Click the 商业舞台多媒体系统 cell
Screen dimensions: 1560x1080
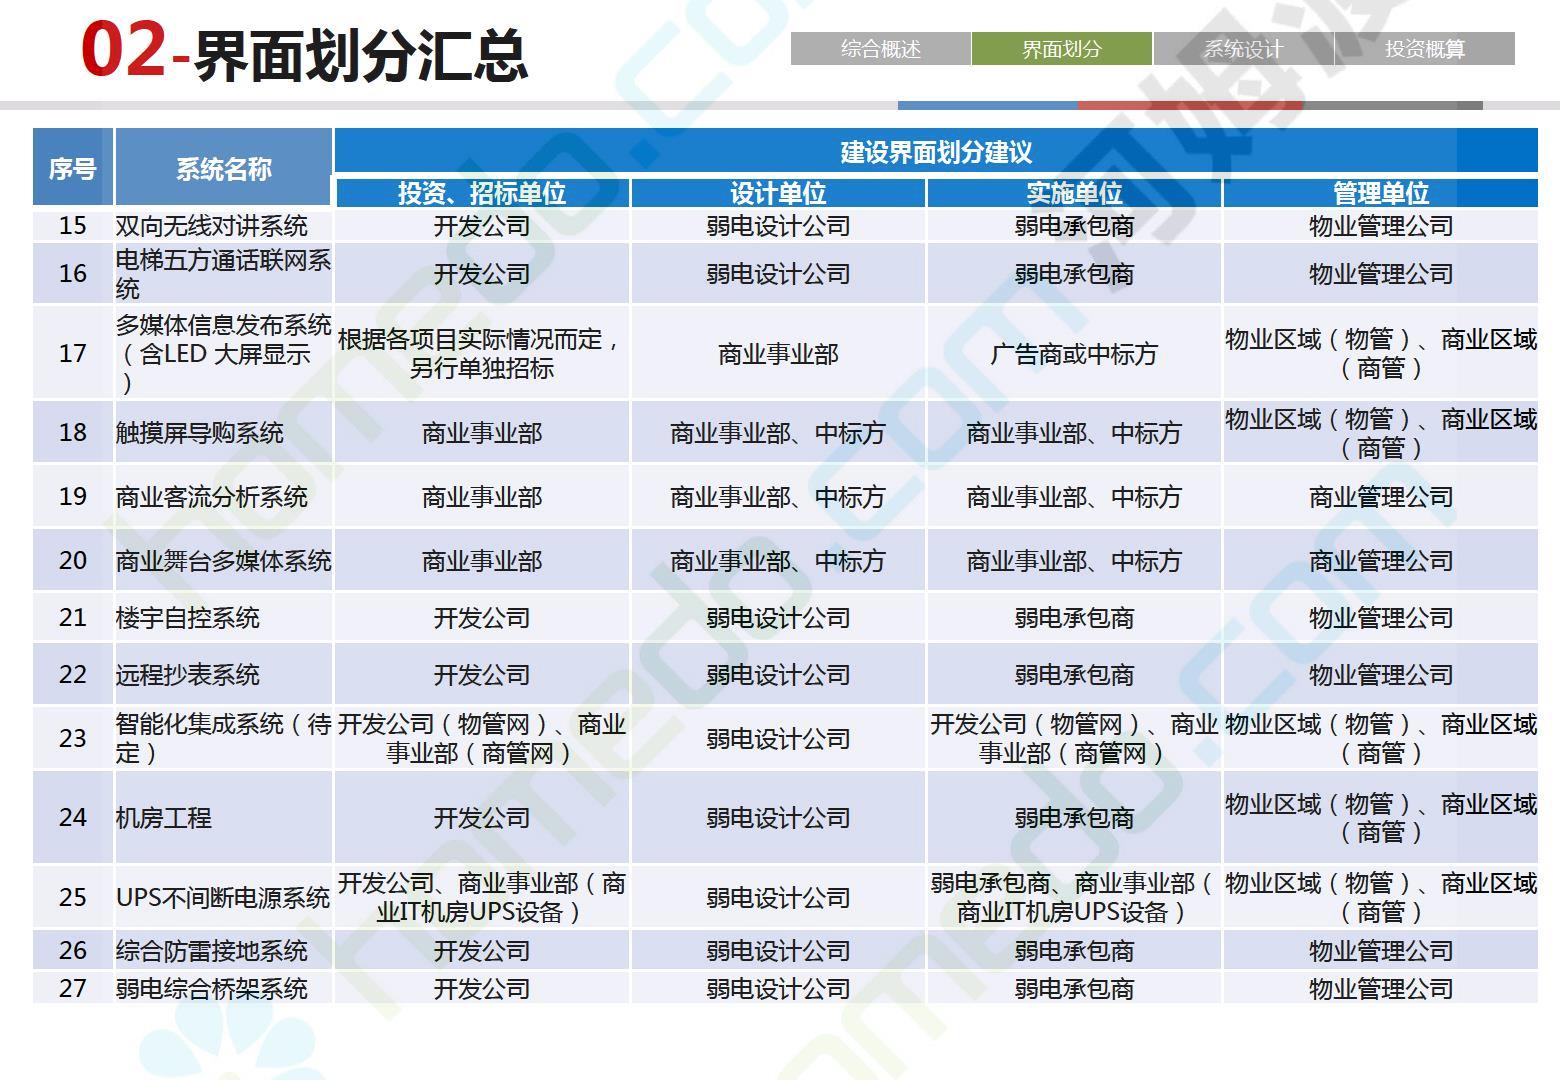coord(224,561)
